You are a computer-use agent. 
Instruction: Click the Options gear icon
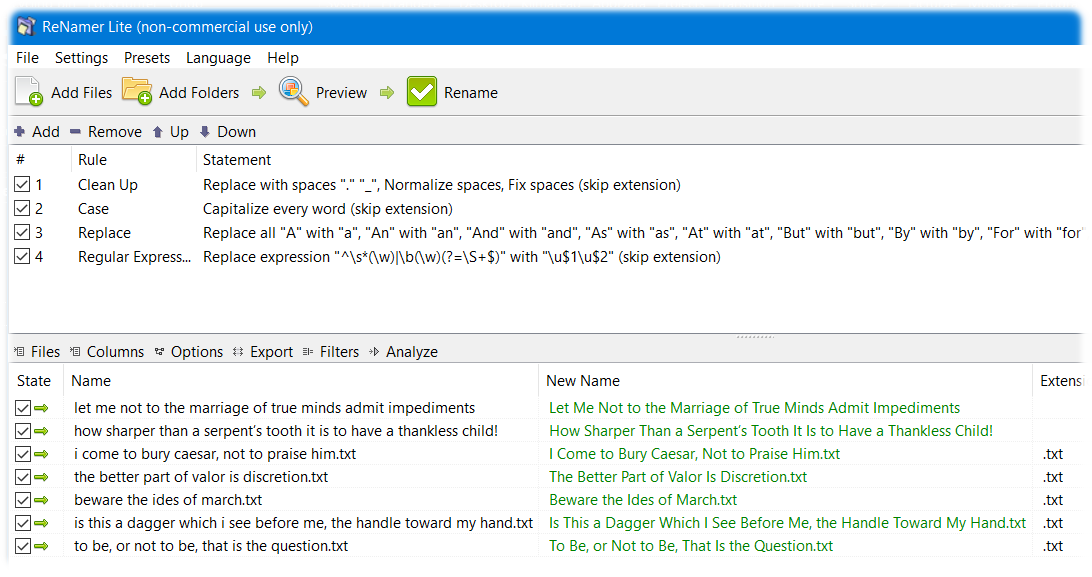[159, 351]
